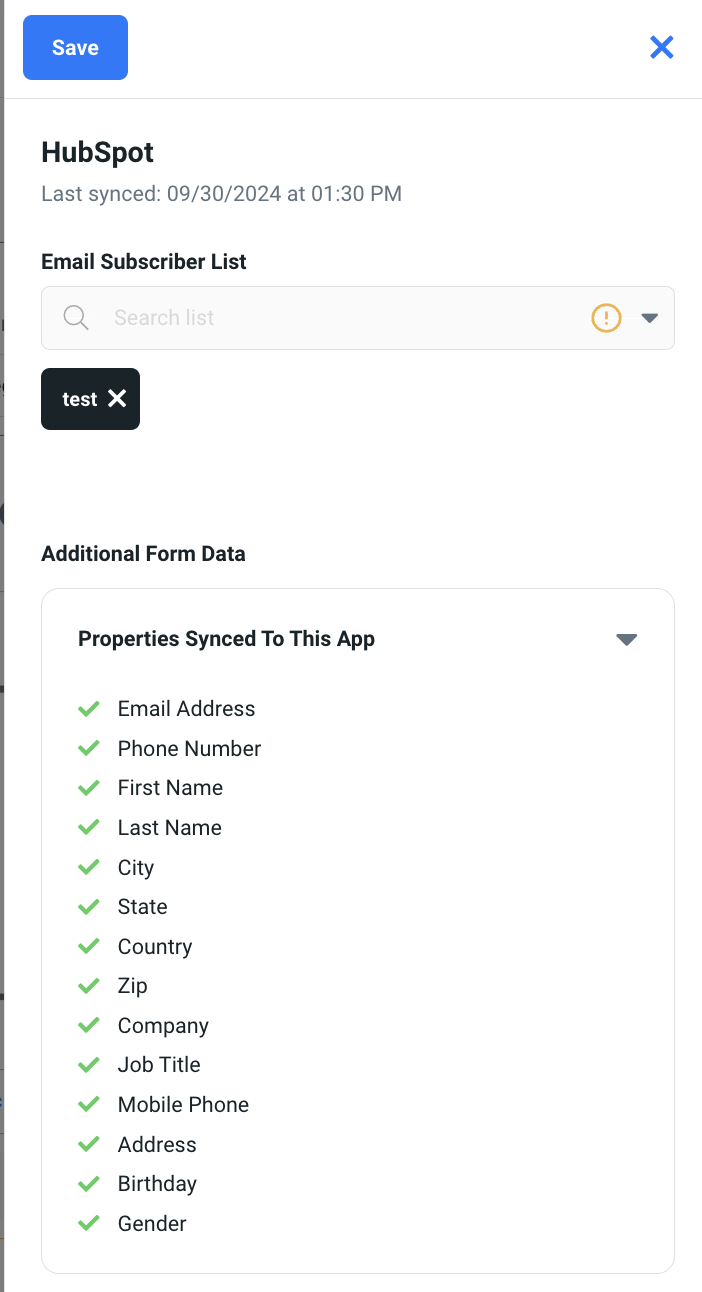Click the Phone Number green checkmark
Screen dimensions: 702x1292
pos(89,748)
